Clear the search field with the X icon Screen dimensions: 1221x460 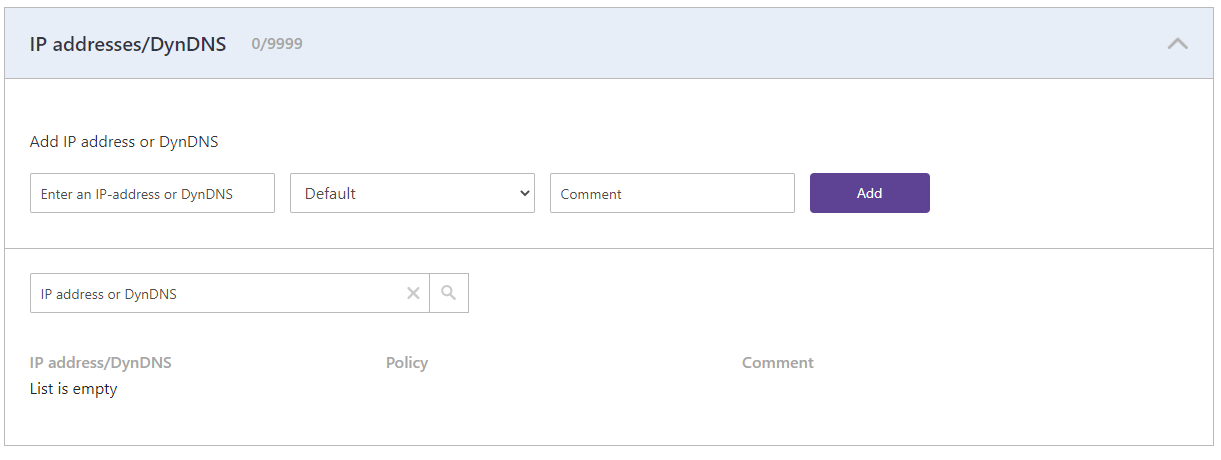tap(413, 293)
